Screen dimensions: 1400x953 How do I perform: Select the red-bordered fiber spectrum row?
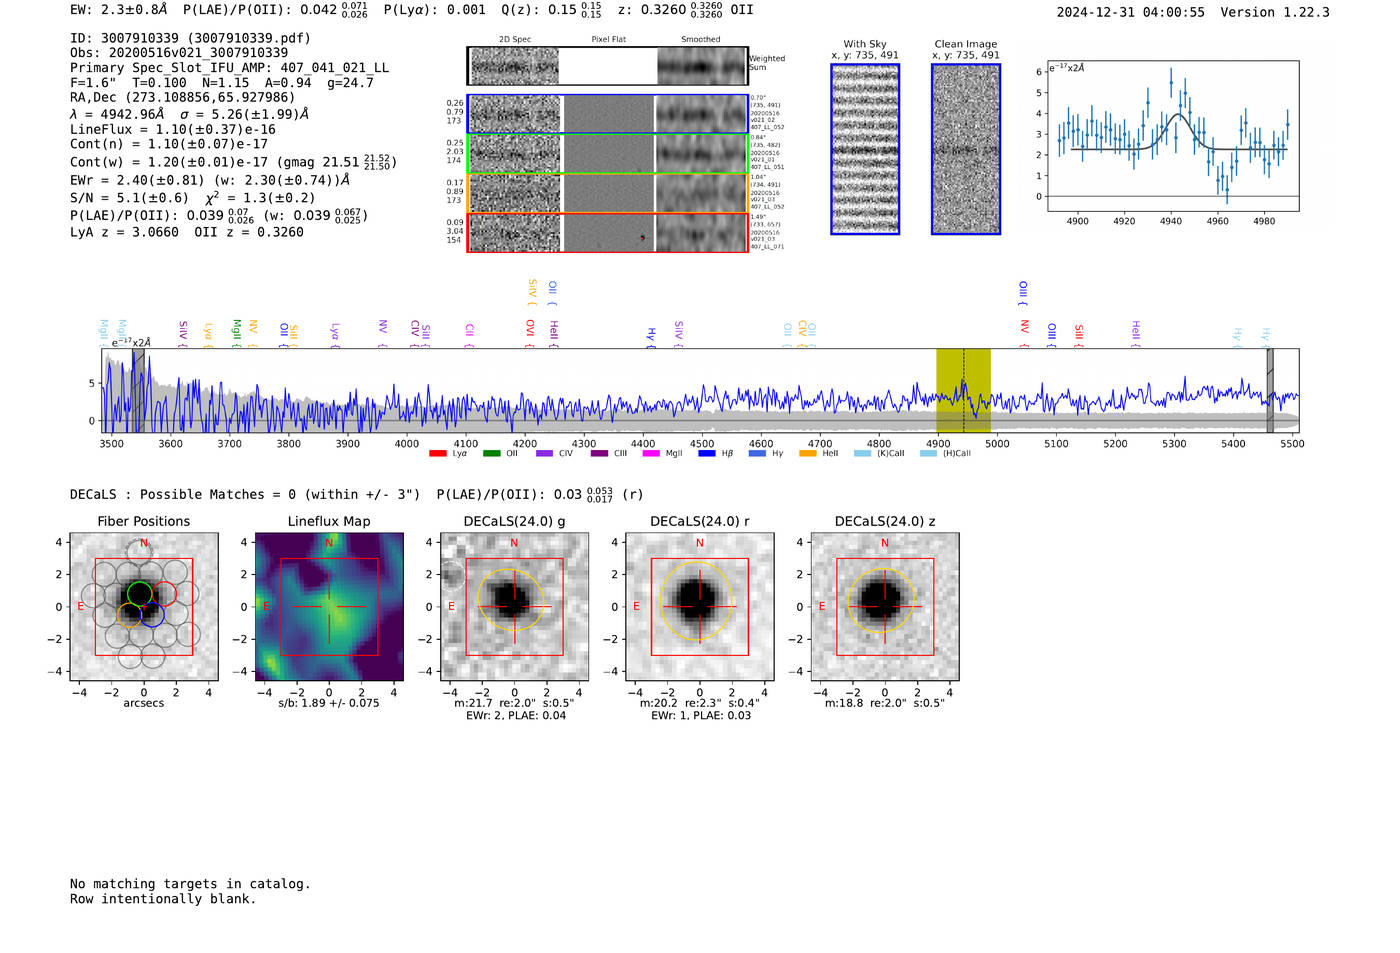point(608,232)
